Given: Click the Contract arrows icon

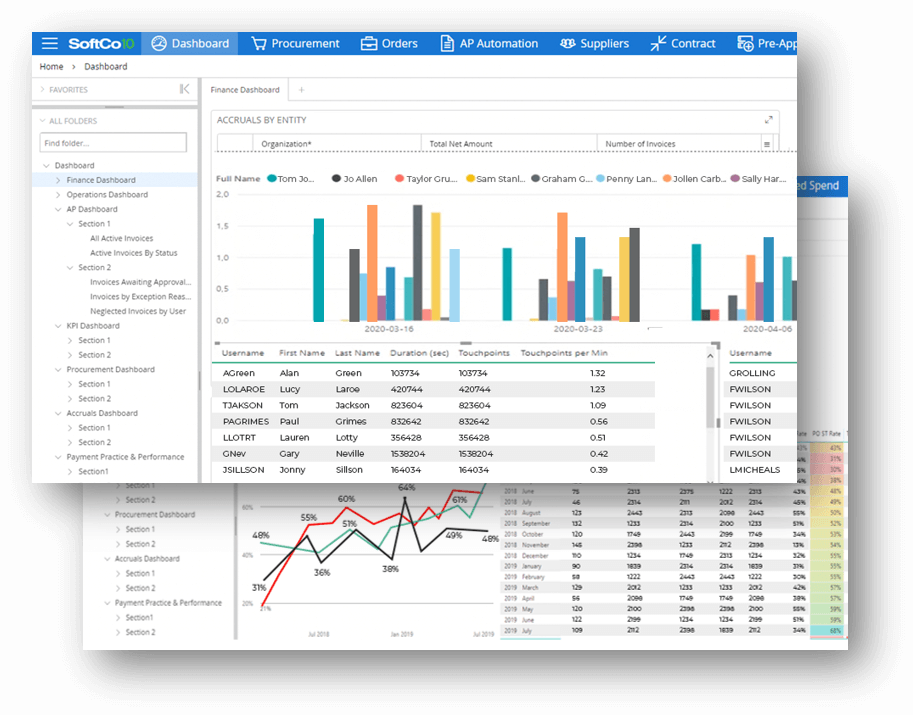Looking at the screenshot, I should (657, 43).
